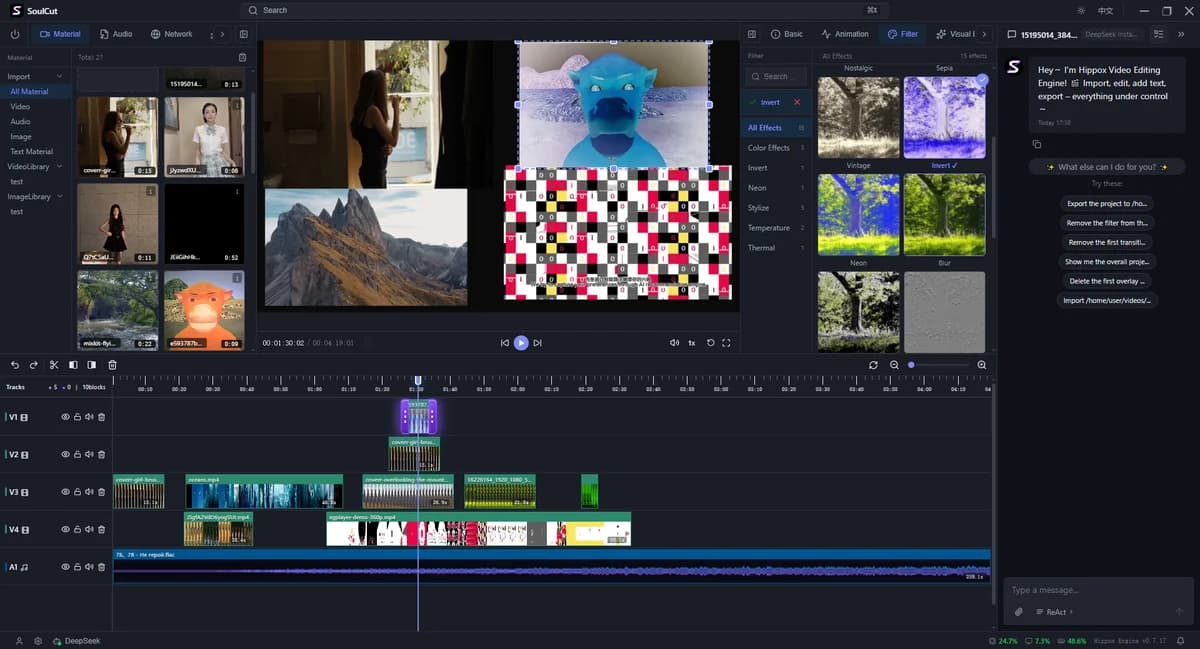Show more property tabs after Visual
Viewport: 1200px width, 649px height.
tap(984, 34)
